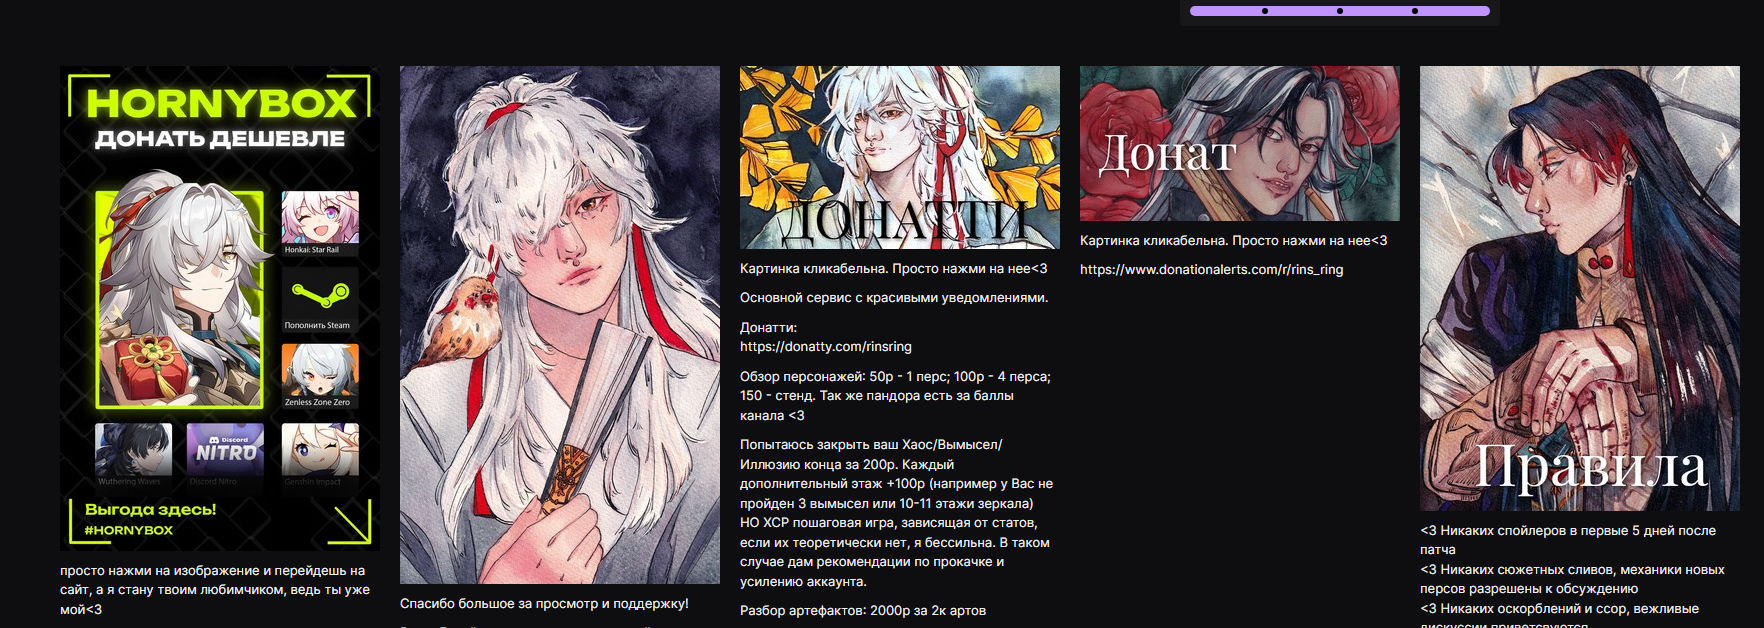Open the ДОНАТТИ banner image
Screen dimensions: 1764x628
(899, 158)
